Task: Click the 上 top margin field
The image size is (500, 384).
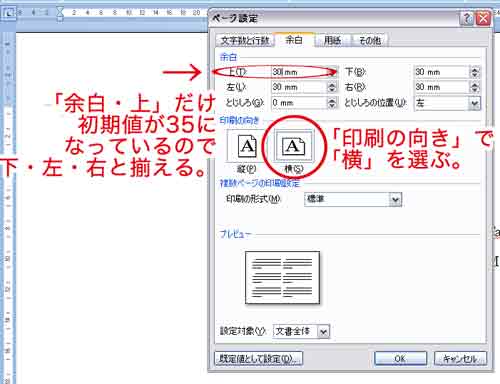Action: (x=299, y=72)
